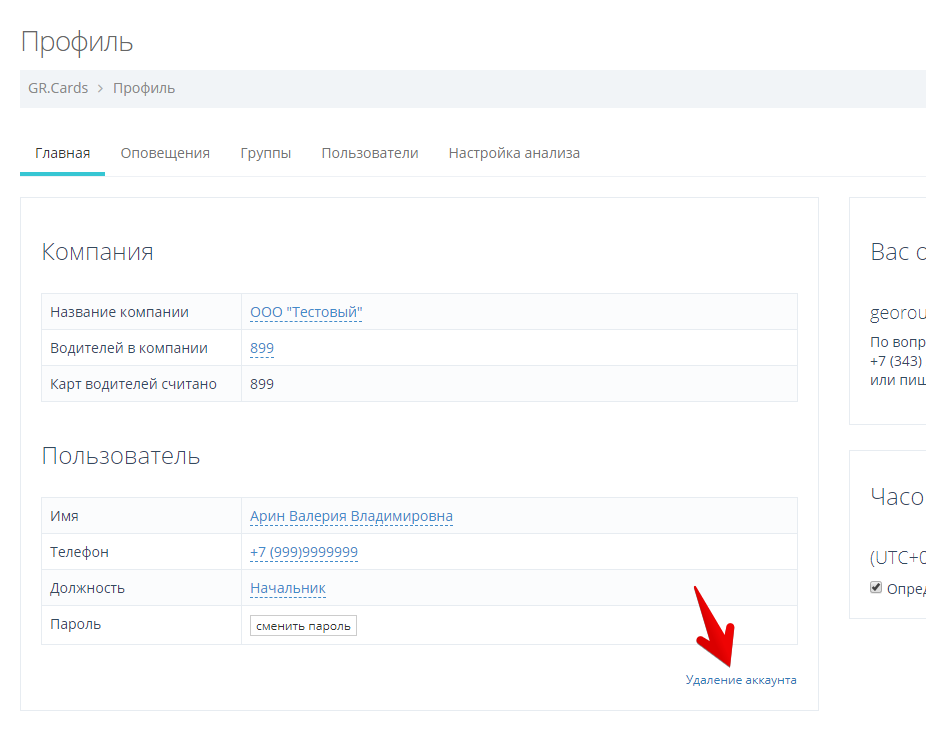Image resolution: width=926 pixels, height=737 pixels.
Task: Click the Водителей в компании 899 link
Action: [262, 348]
